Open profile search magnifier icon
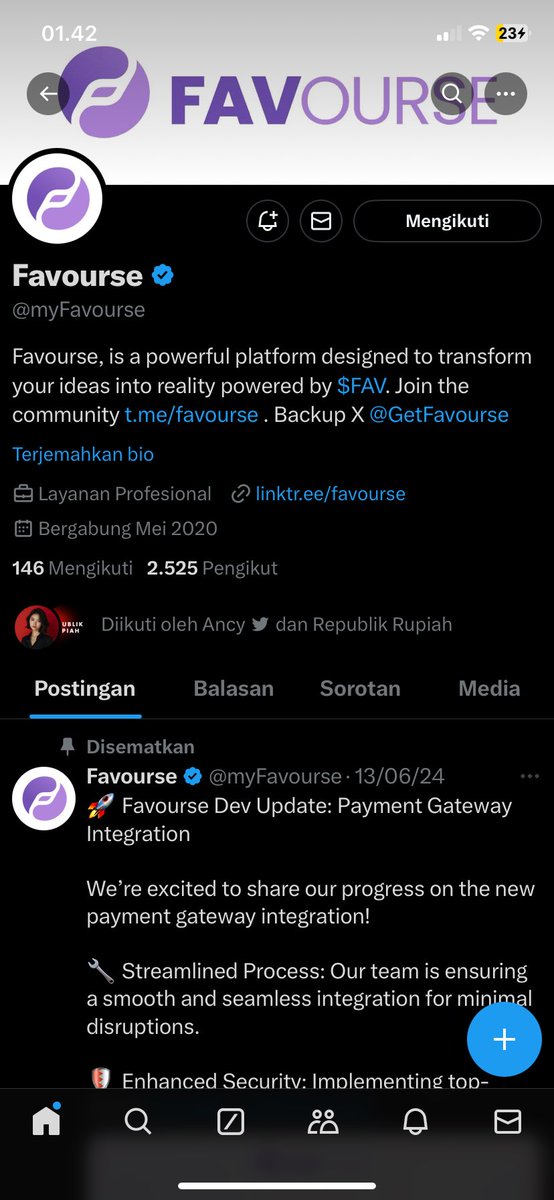This screenshot has width=554, height=1200. (x=452, y=95)
